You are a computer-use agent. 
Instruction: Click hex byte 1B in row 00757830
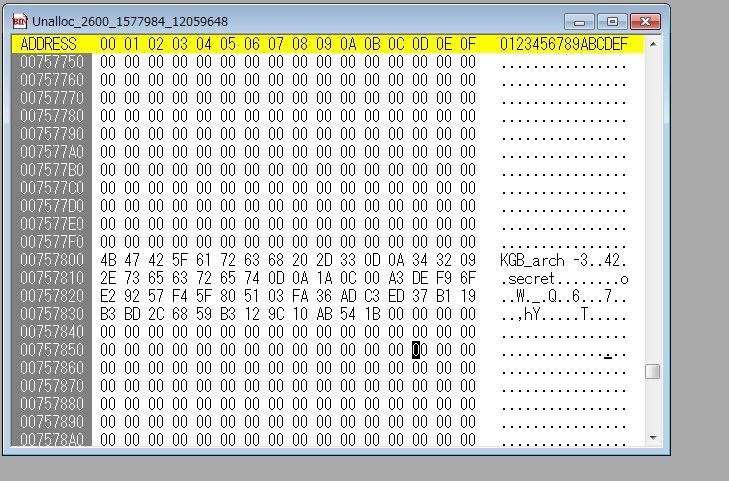tap(372, 314)
